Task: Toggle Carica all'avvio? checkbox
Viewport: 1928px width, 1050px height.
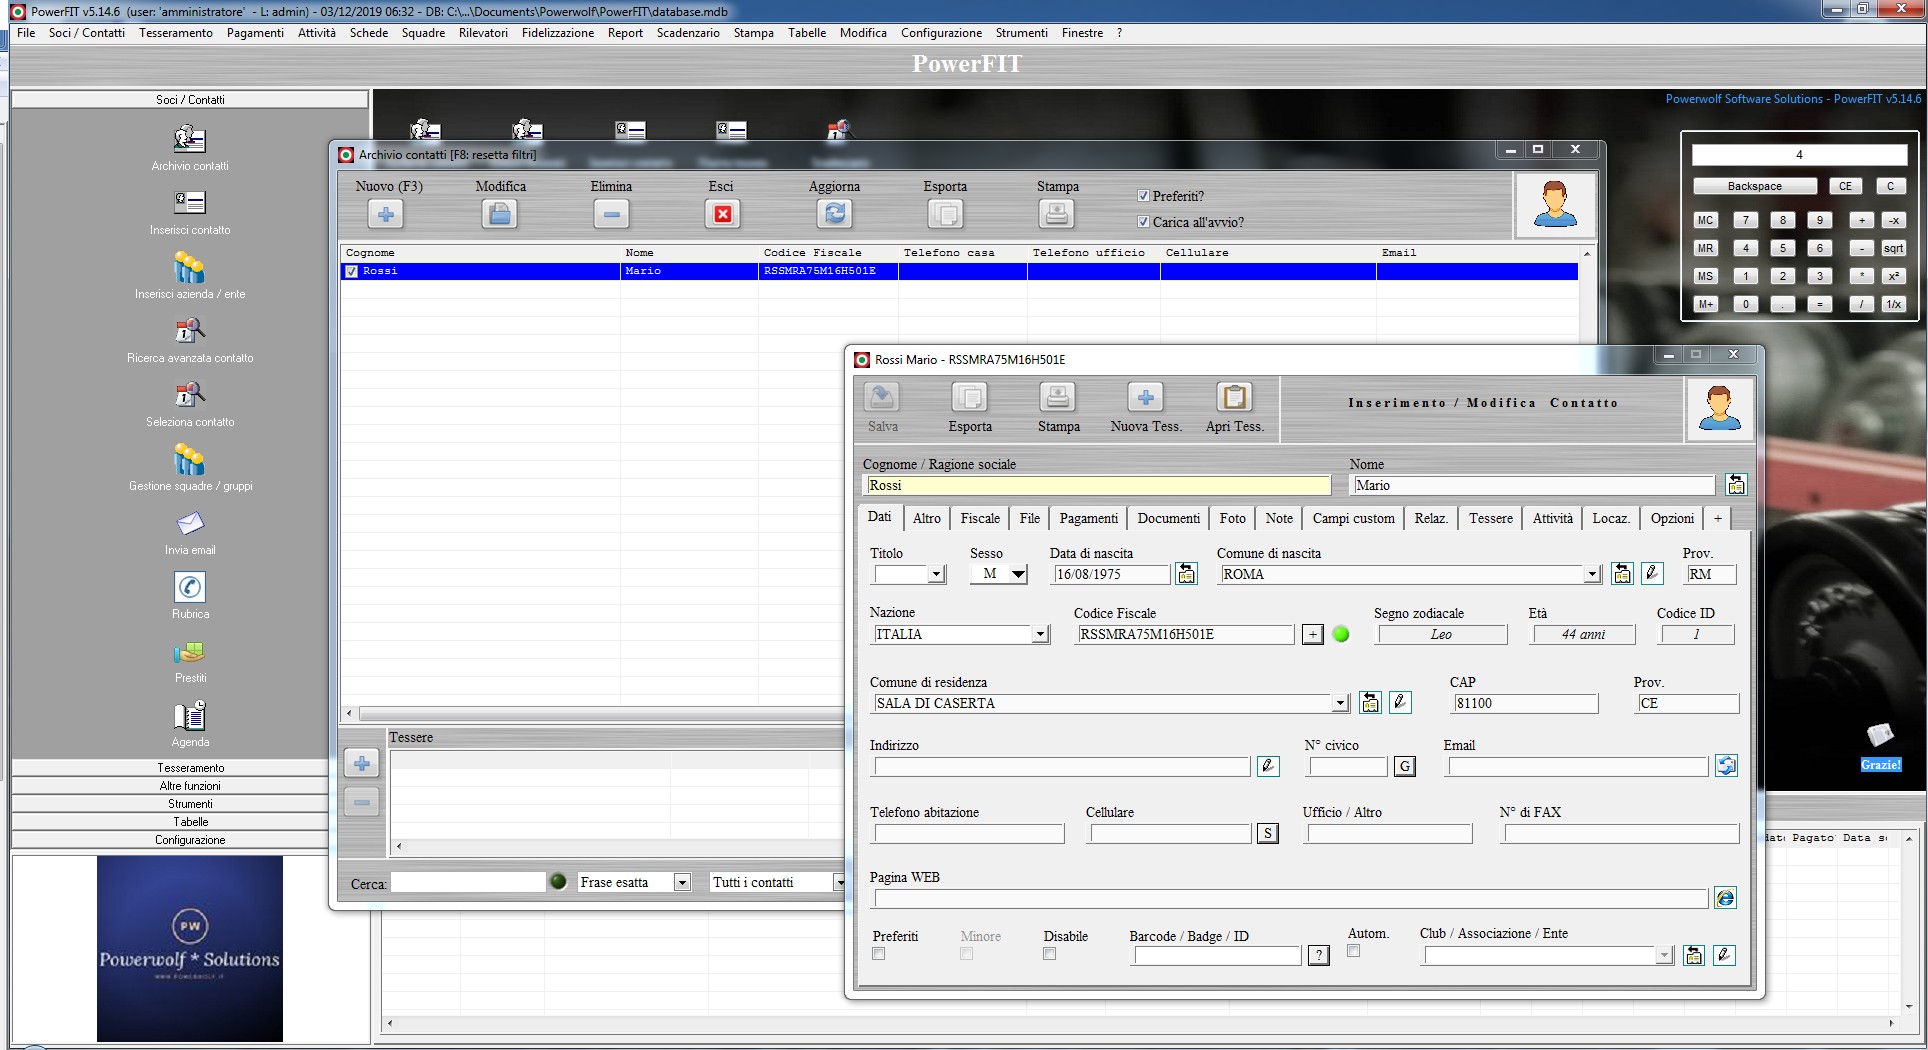Action: tap(1144, 222)
